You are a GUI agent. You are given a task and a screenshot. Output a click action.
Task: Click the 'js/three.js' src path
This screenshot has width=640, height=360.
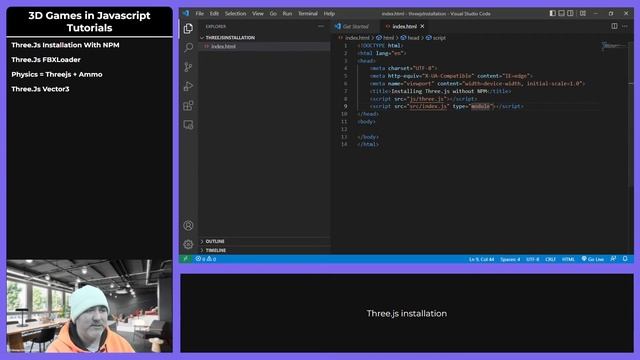click(427, 99)
